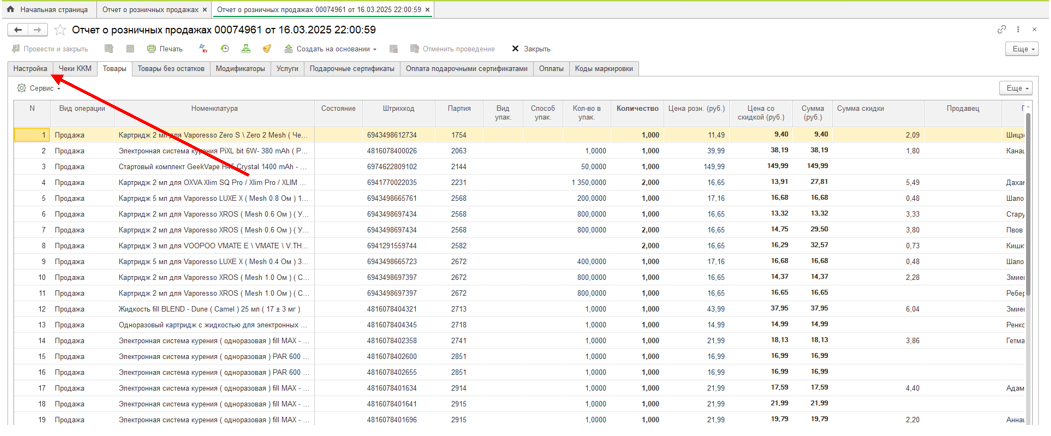
Task: Open the top Еще dropdown menu
Action: 1021,49
